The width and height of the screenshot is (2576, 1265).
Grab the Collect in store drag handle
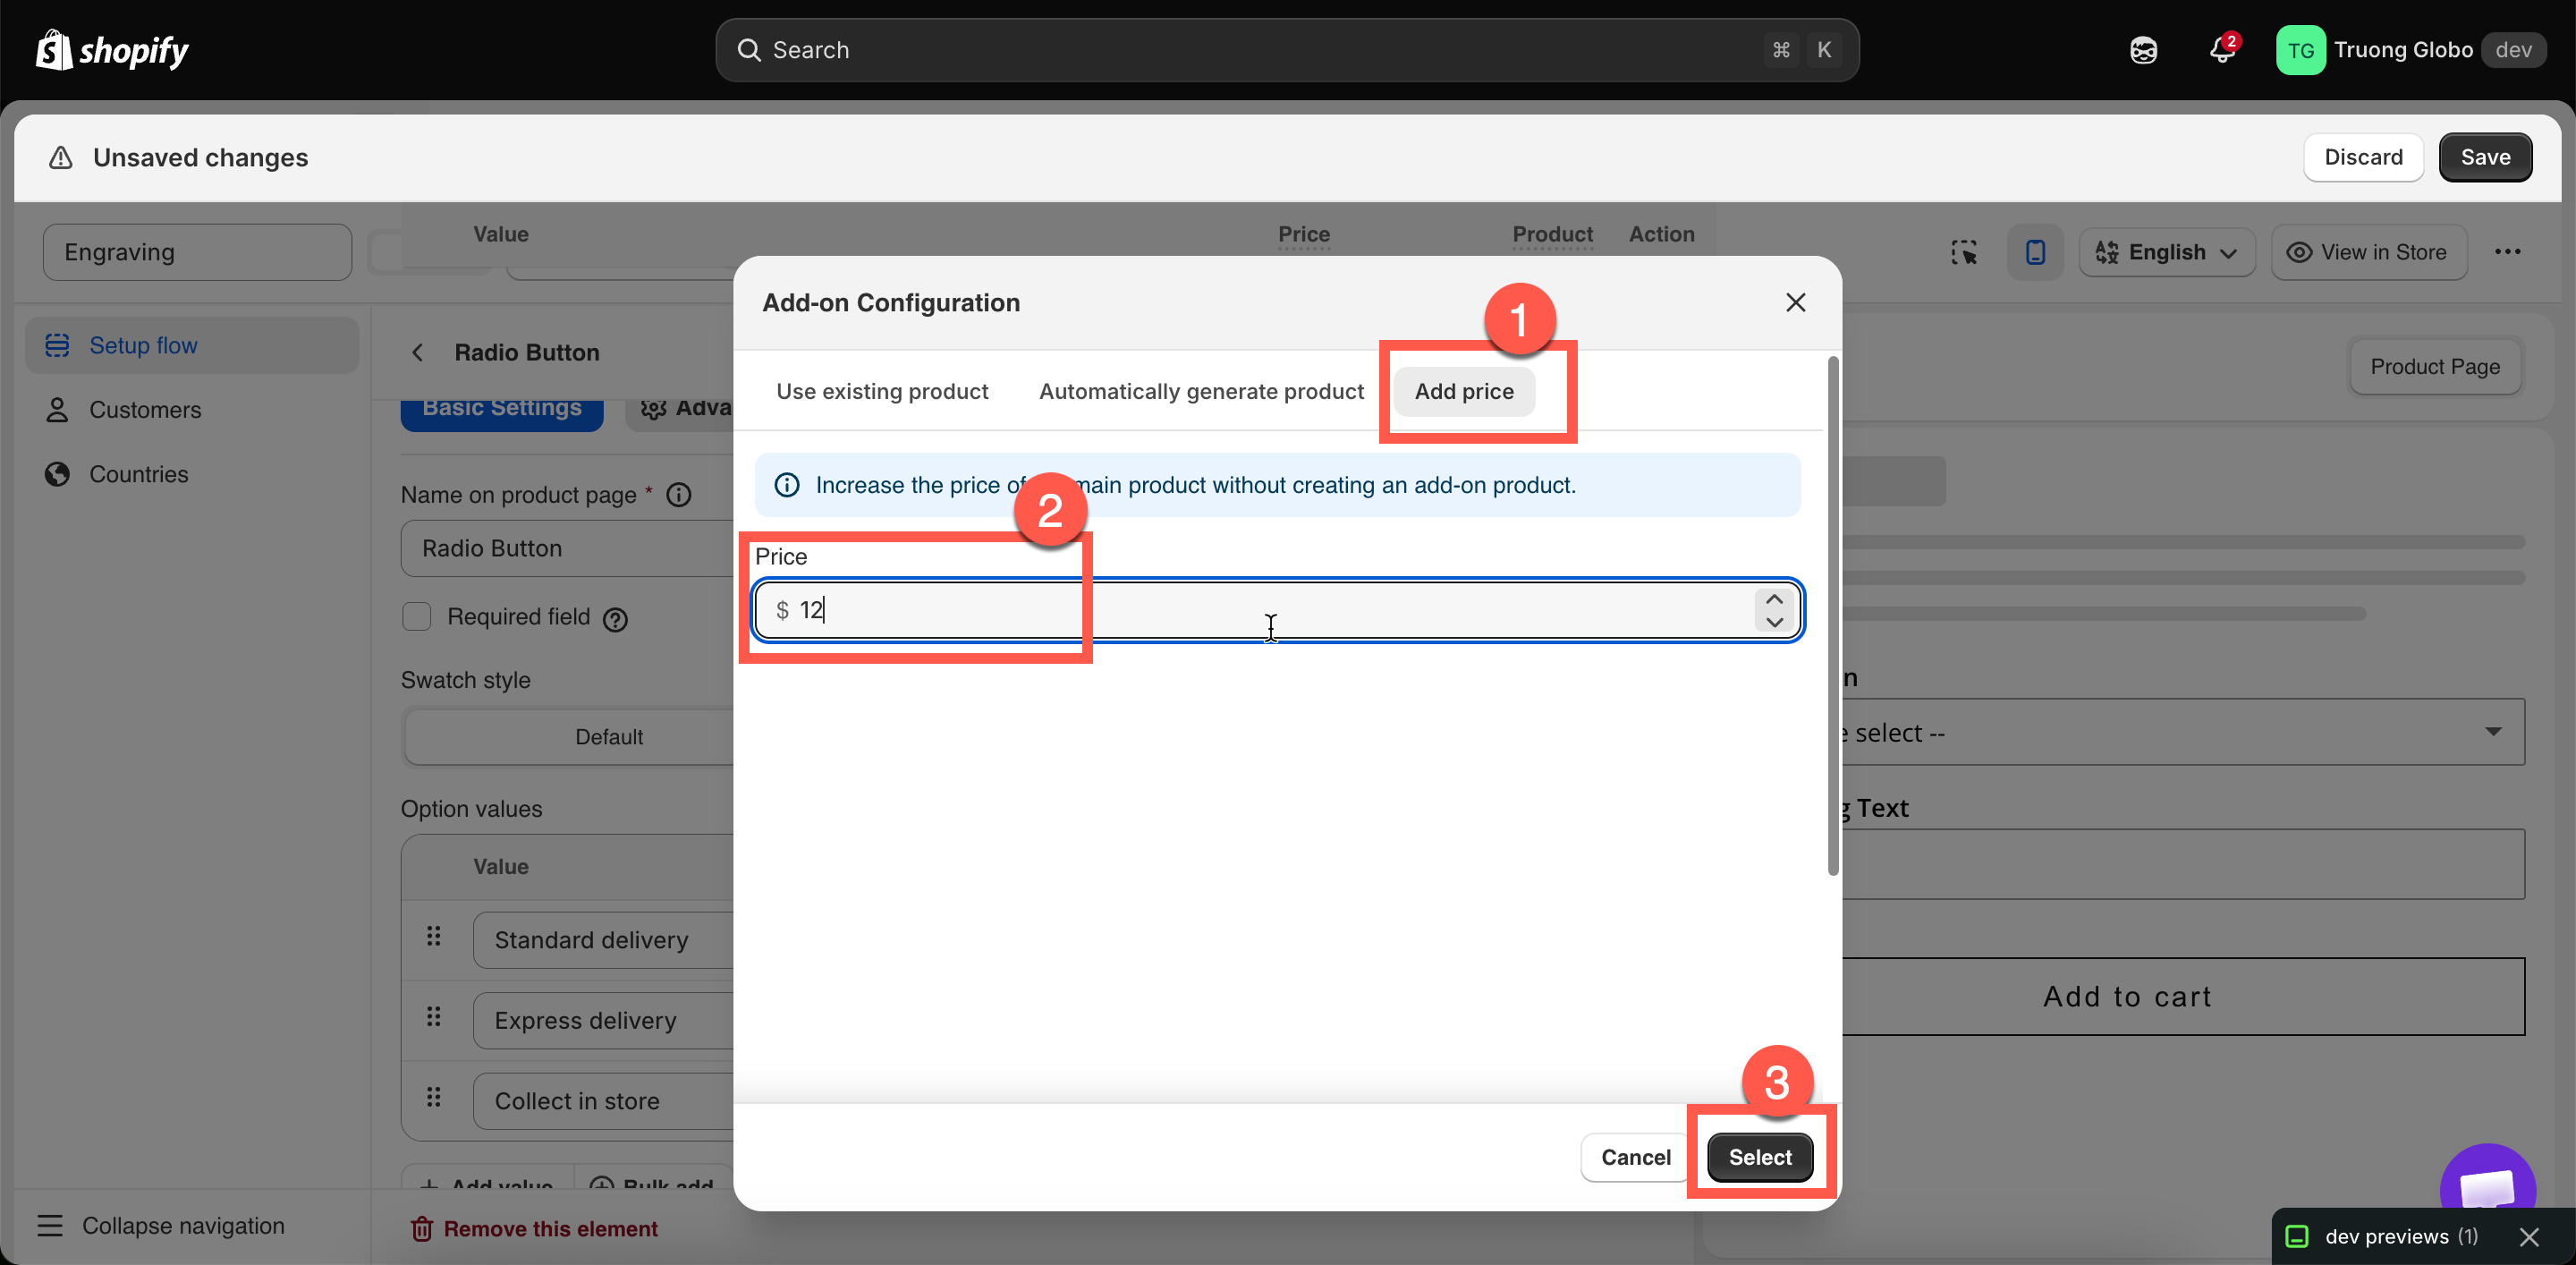[434, 1098]
